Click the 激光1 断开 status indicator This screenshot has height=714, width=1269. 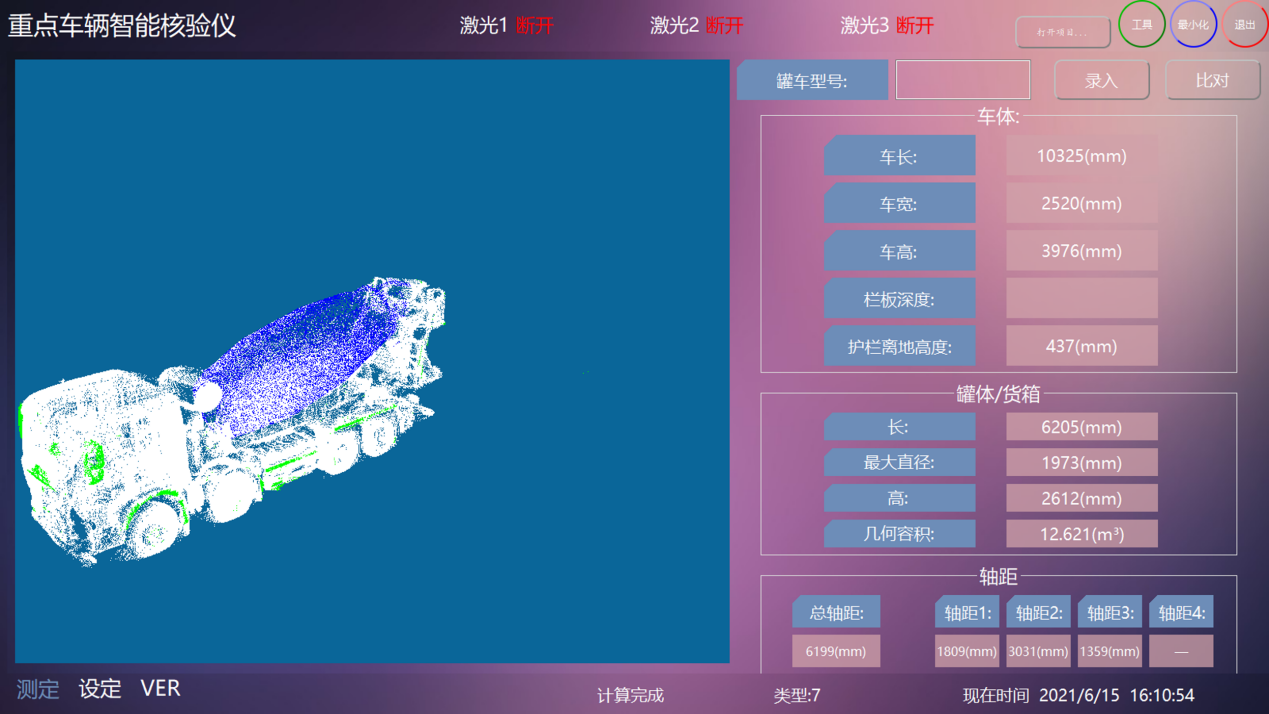(x=506, y=26)
